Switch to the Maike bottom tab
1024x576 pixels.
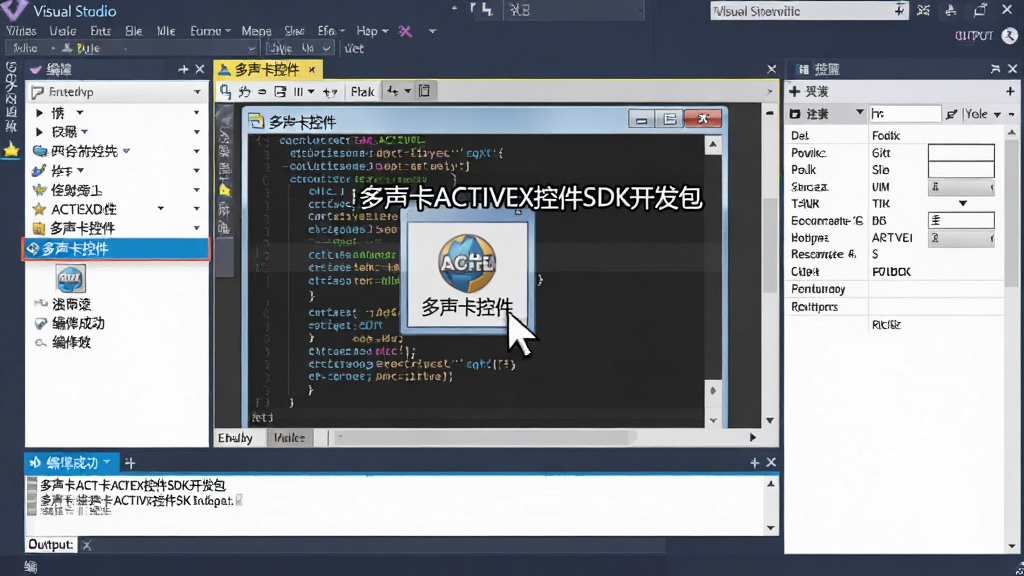[x=289, y=438]
